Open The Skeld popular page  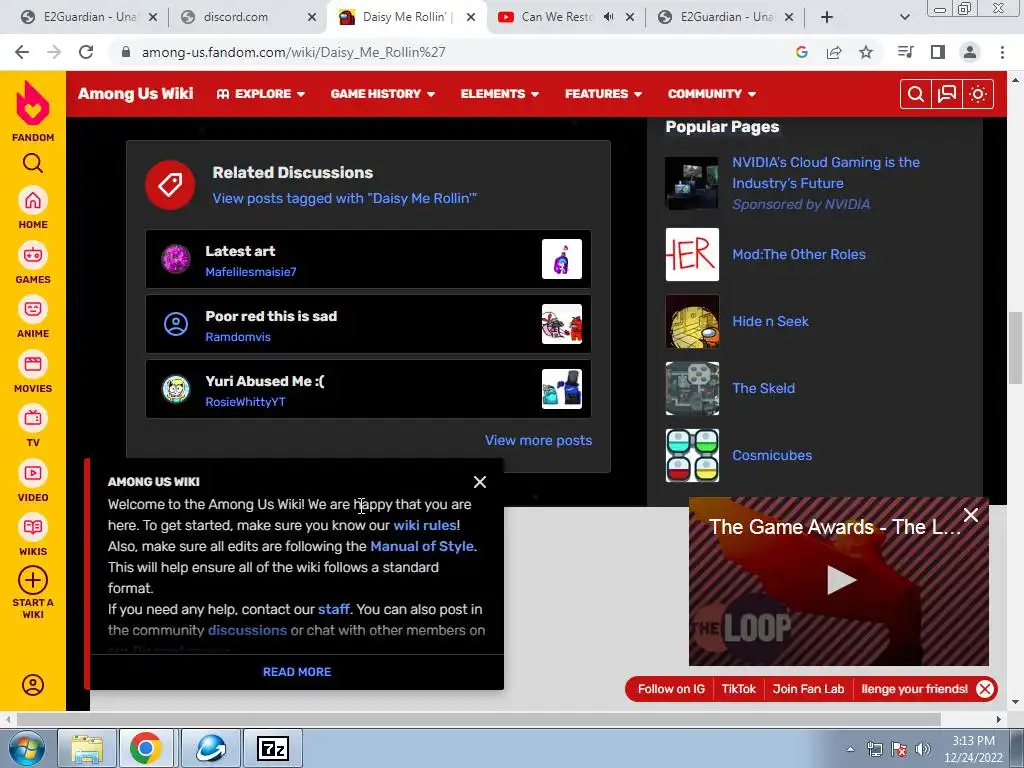[763, 388]
